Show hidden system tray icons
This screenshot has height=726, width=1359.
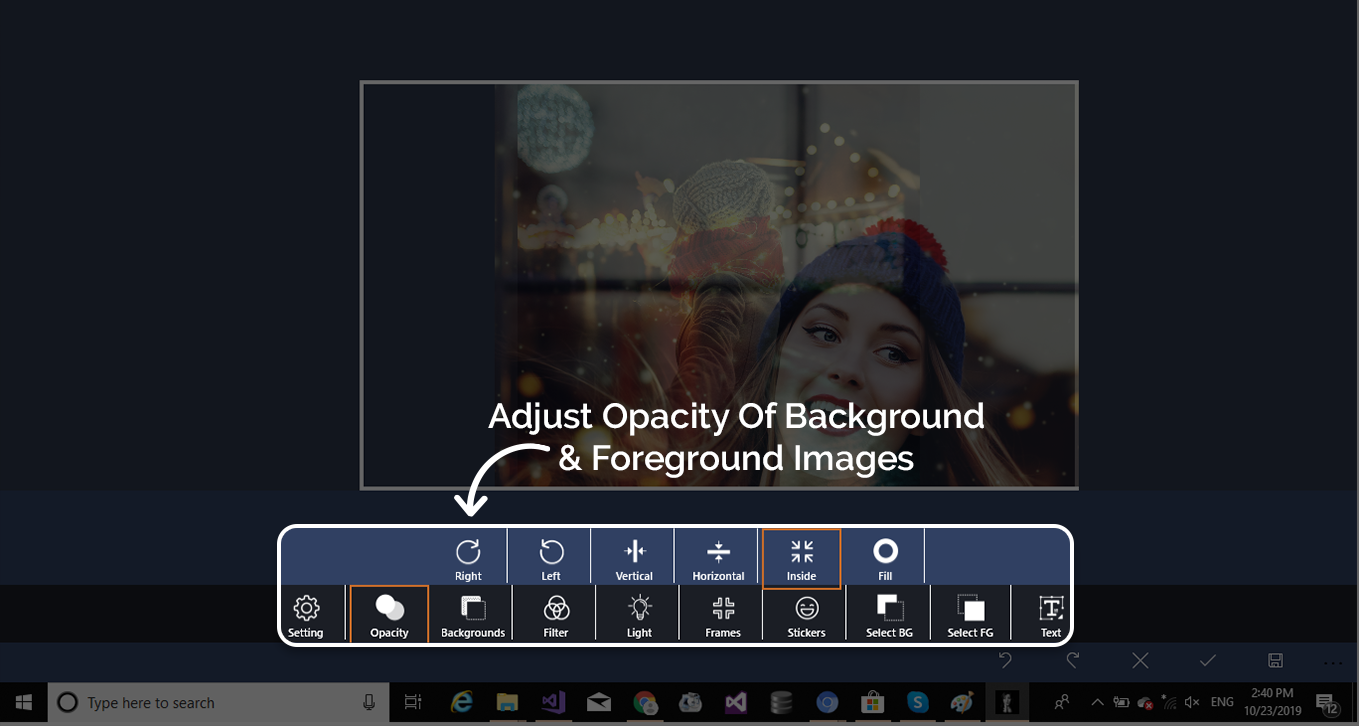point(1097,703)
